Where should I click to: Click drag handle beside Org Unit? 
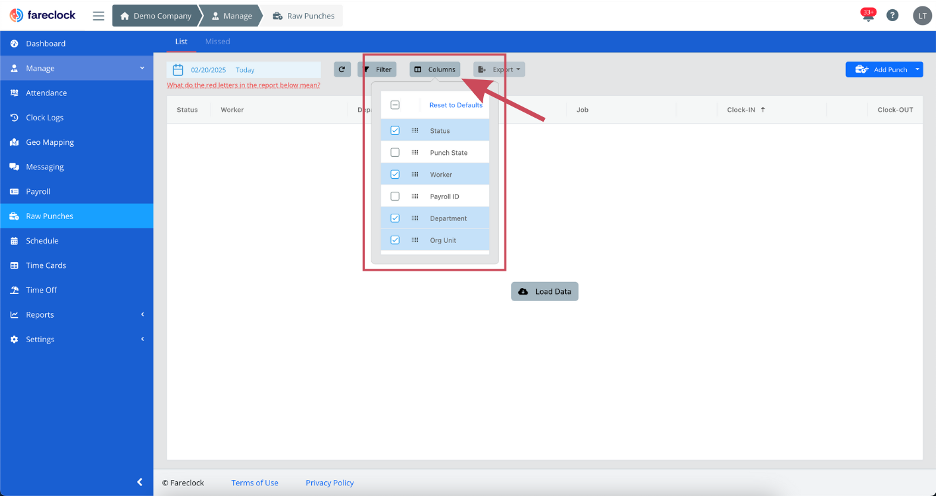[415, 240]
